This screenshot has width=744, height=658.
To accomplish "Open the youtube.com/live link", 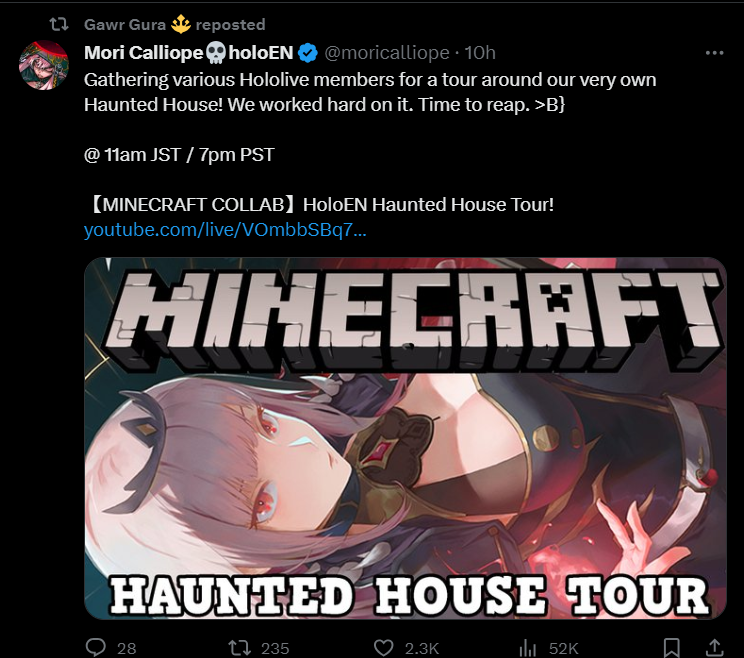I will pos(225,230).
